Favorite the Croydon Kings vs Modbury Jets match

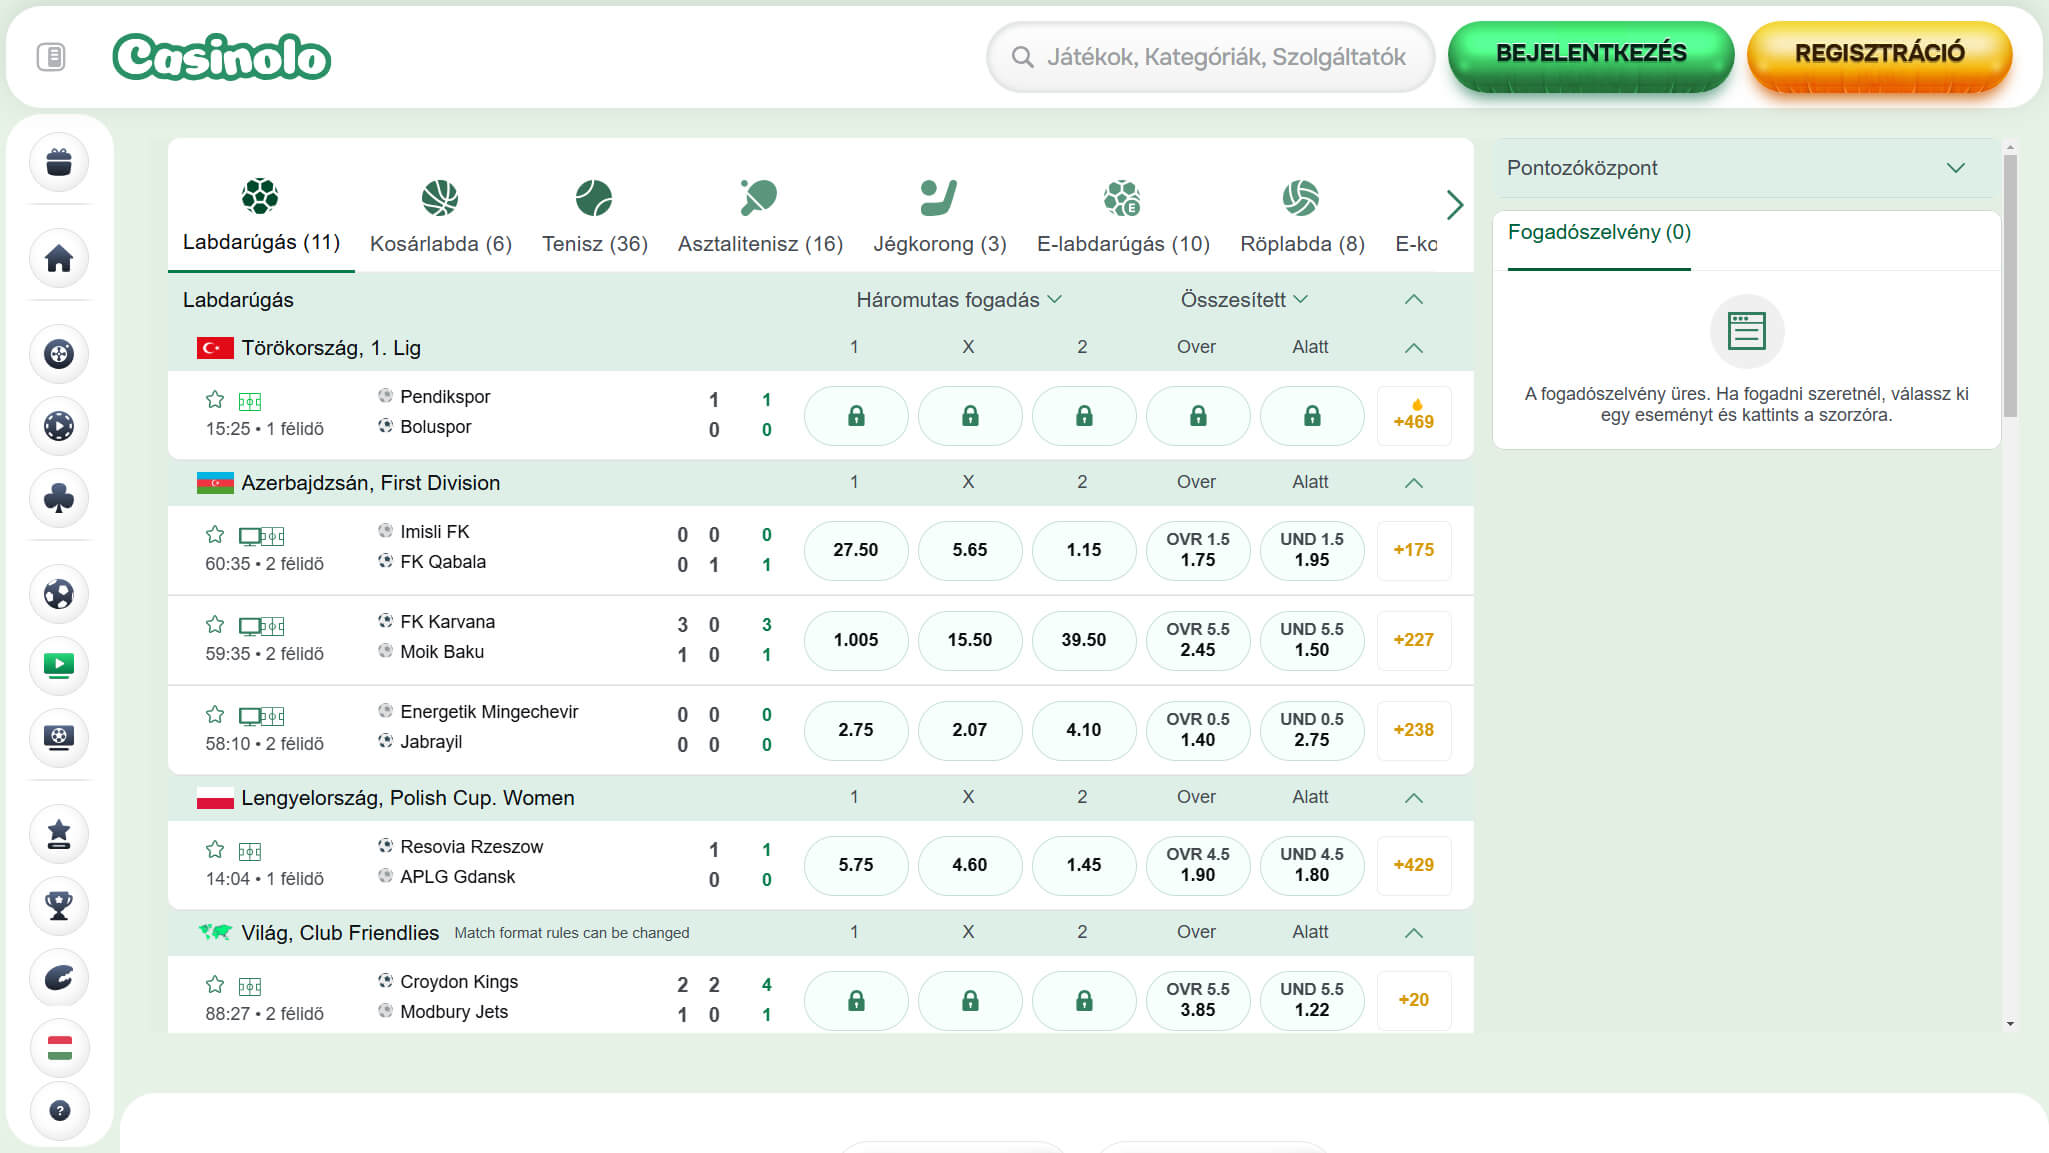click(215, 985)
